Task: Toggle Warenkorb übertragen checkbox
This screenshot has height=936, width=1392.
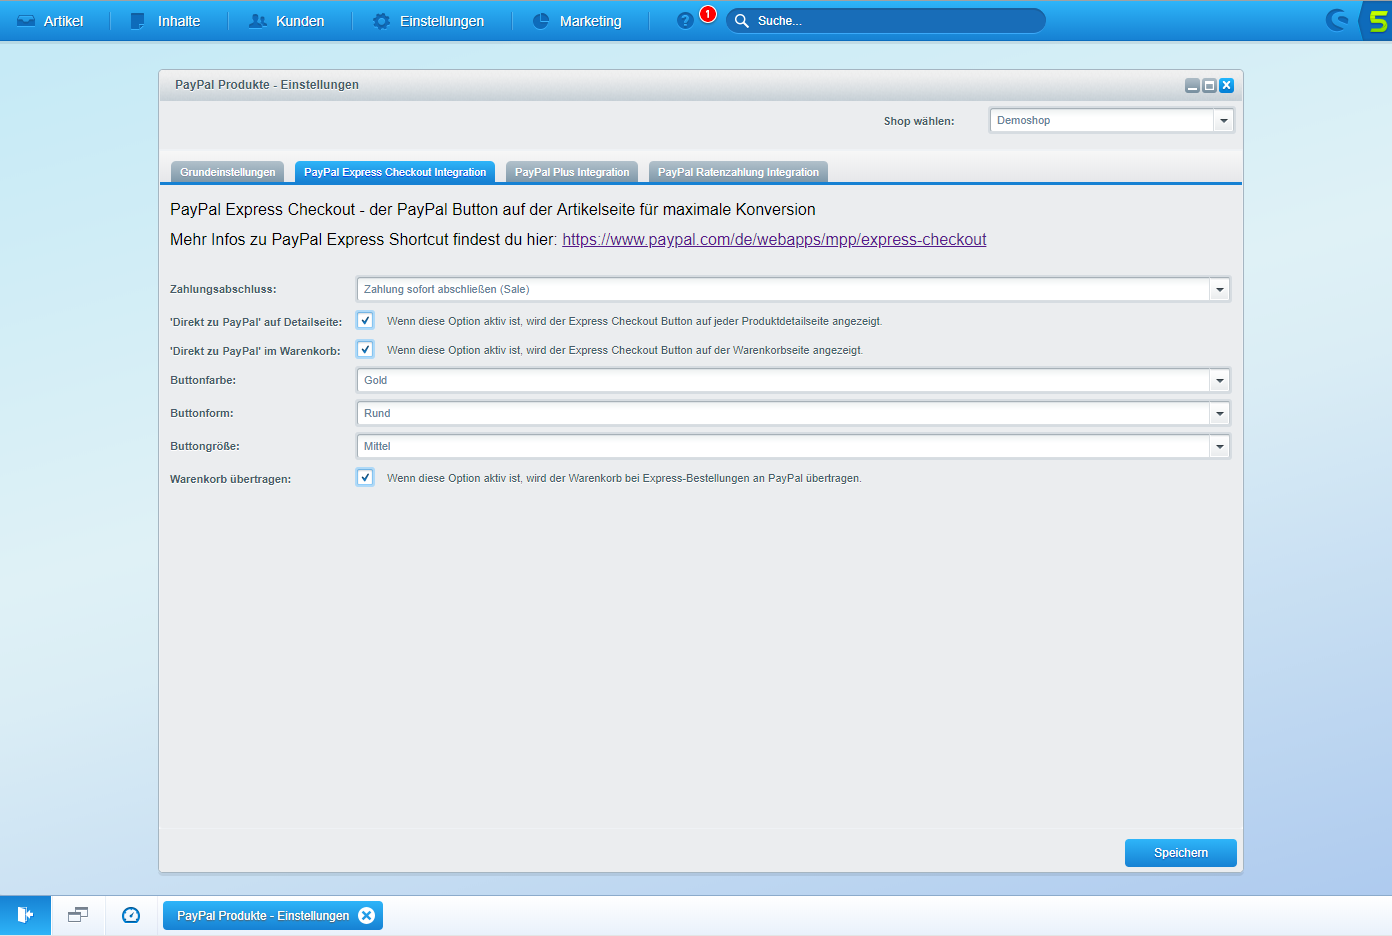Action: click(365, 478)
